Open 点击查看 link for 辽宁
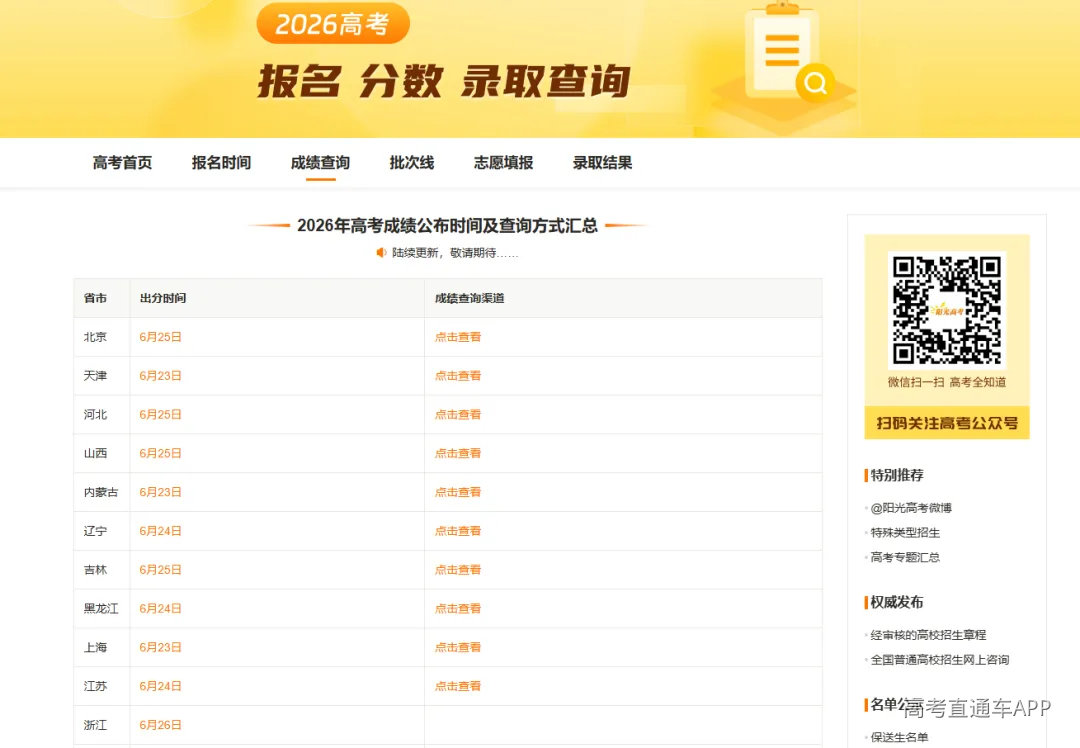 pyautogui.click(x=458, y=531)
